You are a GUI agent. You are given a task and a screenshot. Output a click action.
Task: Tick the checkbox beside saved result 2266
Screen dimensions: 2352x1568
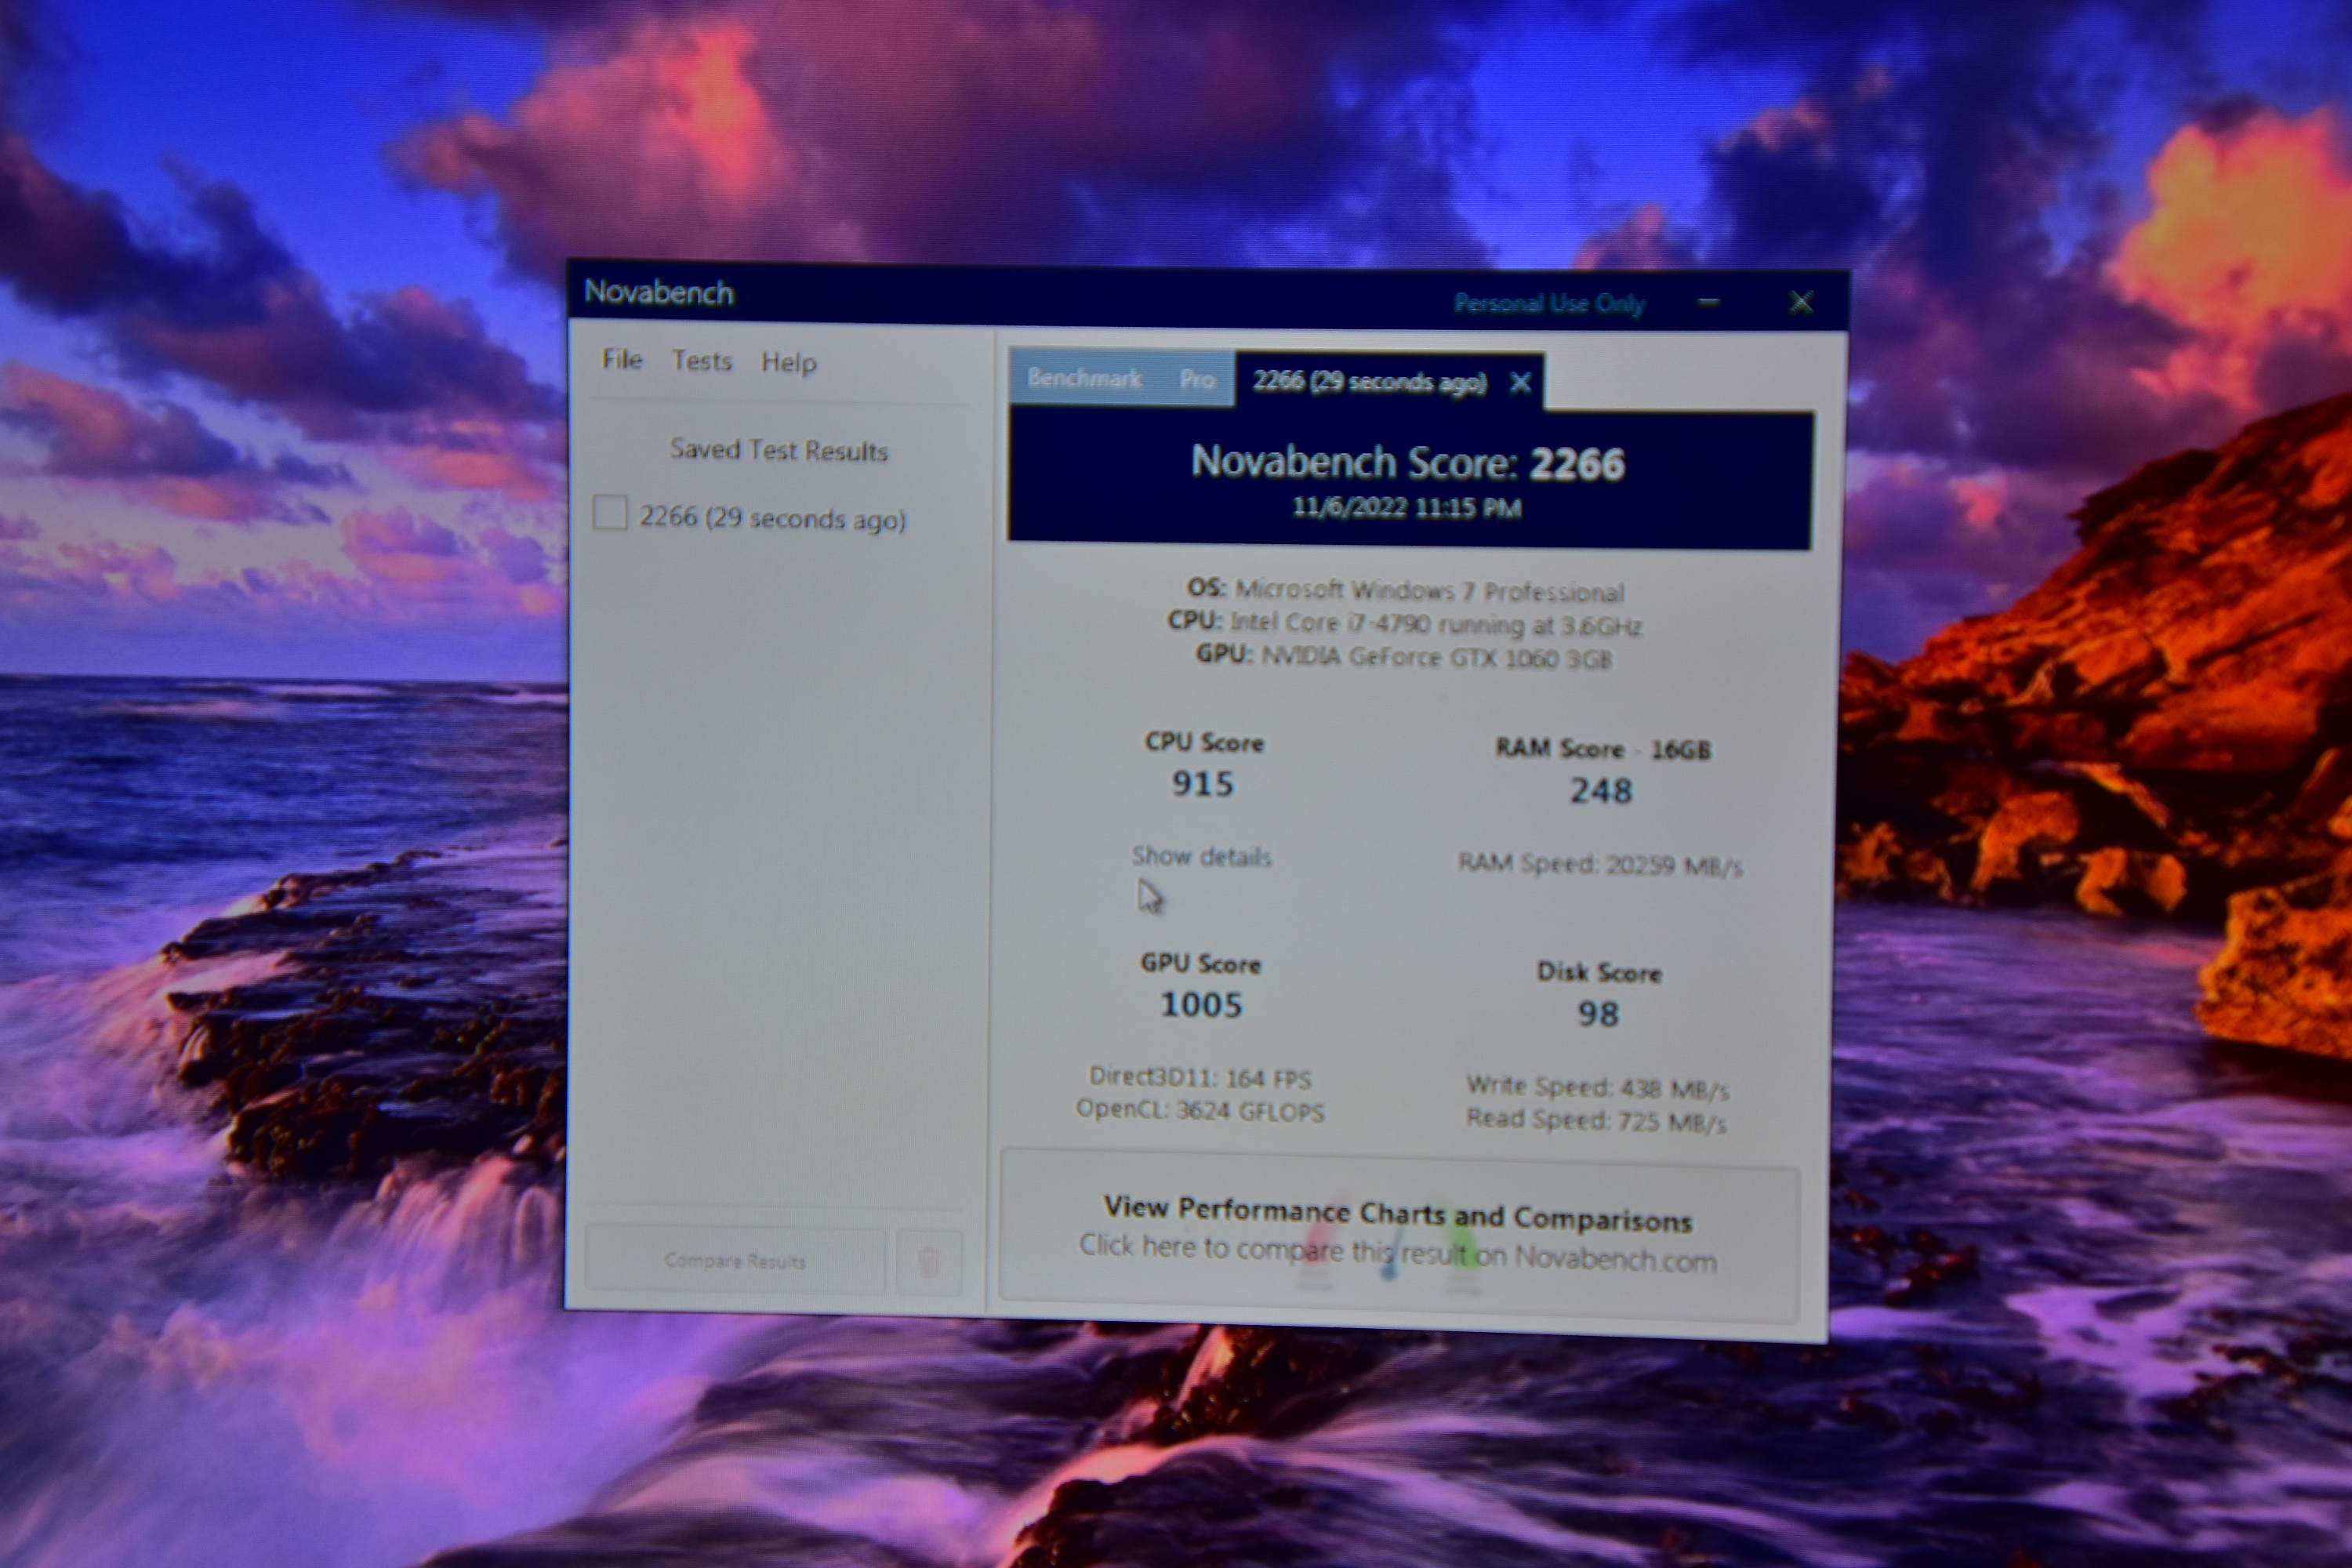pyautogui.click(x=610, y=513)
